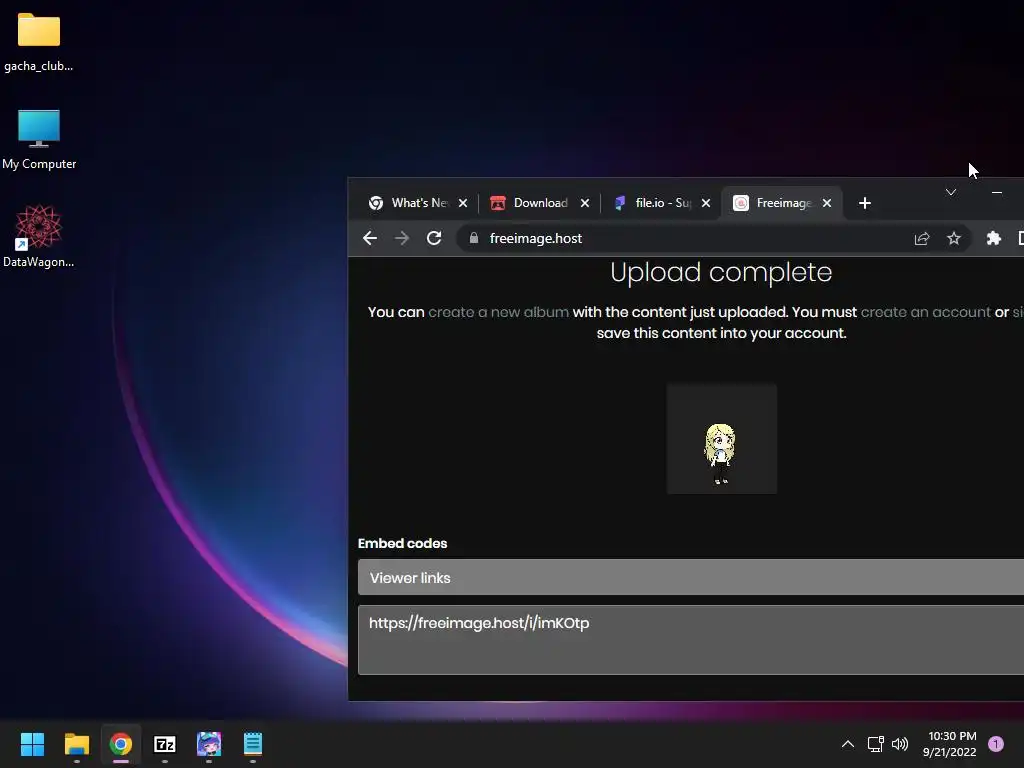Bookmark this tab with star icon
Image resolution: width=1024 pixels, height=768 pixels.
pos(953,238)
